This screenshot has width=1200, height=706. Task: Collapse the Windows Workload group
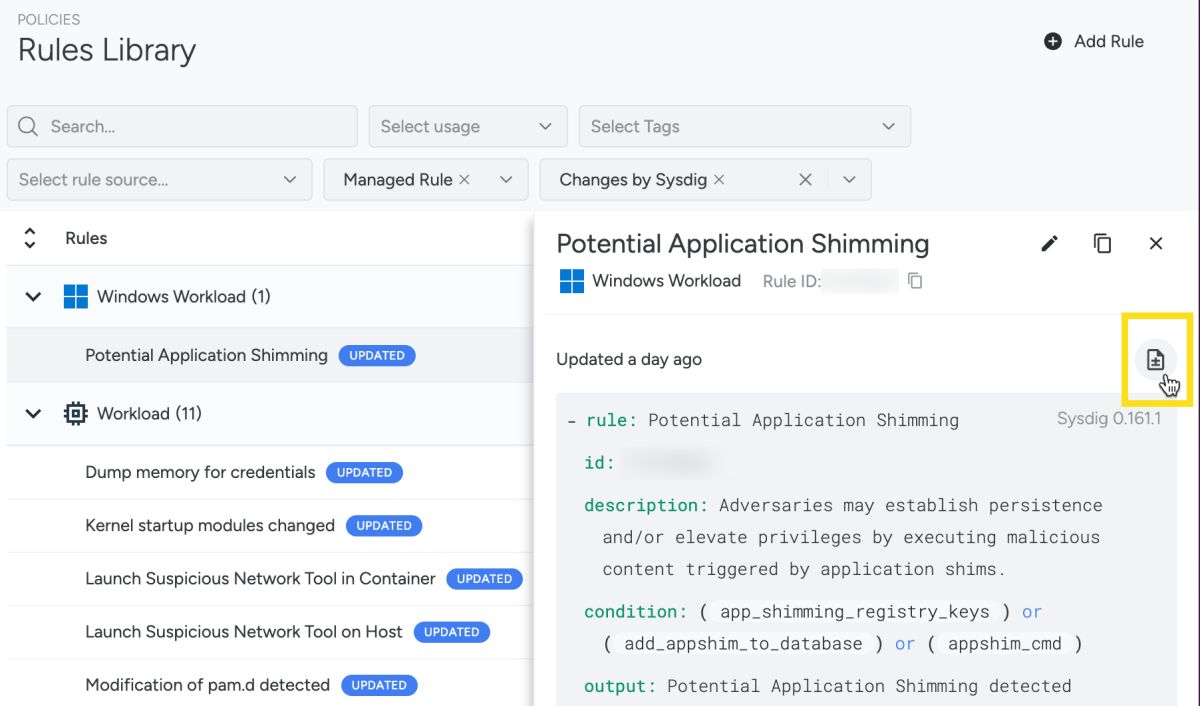(33, 296)
